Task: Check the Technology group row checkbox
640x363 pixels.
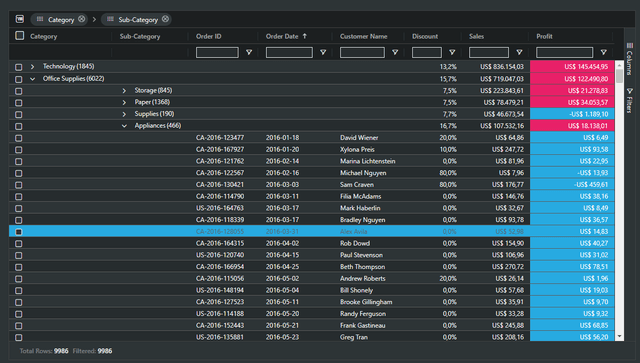Action: (x=19, y=67)
